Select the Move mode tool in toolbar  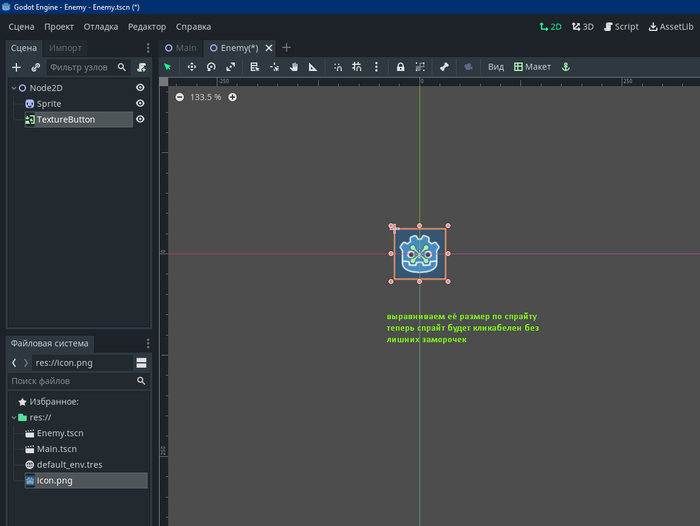click(x=192, y=67)
